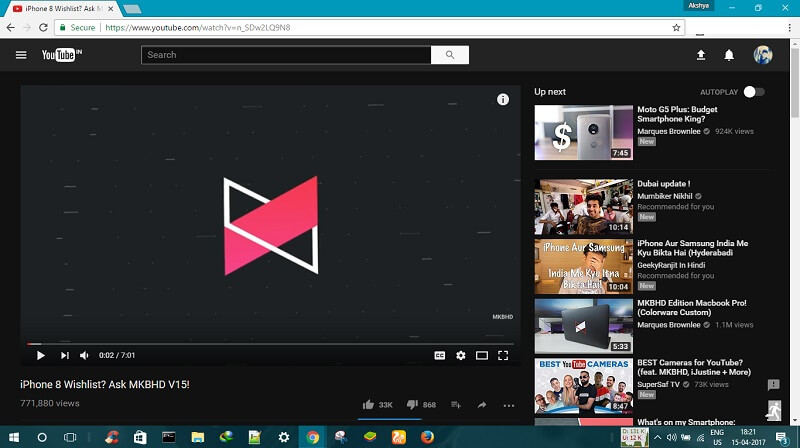
Task: Open File Explorer from taskbar
Action: pyautogui.click(x=197, y=437)
